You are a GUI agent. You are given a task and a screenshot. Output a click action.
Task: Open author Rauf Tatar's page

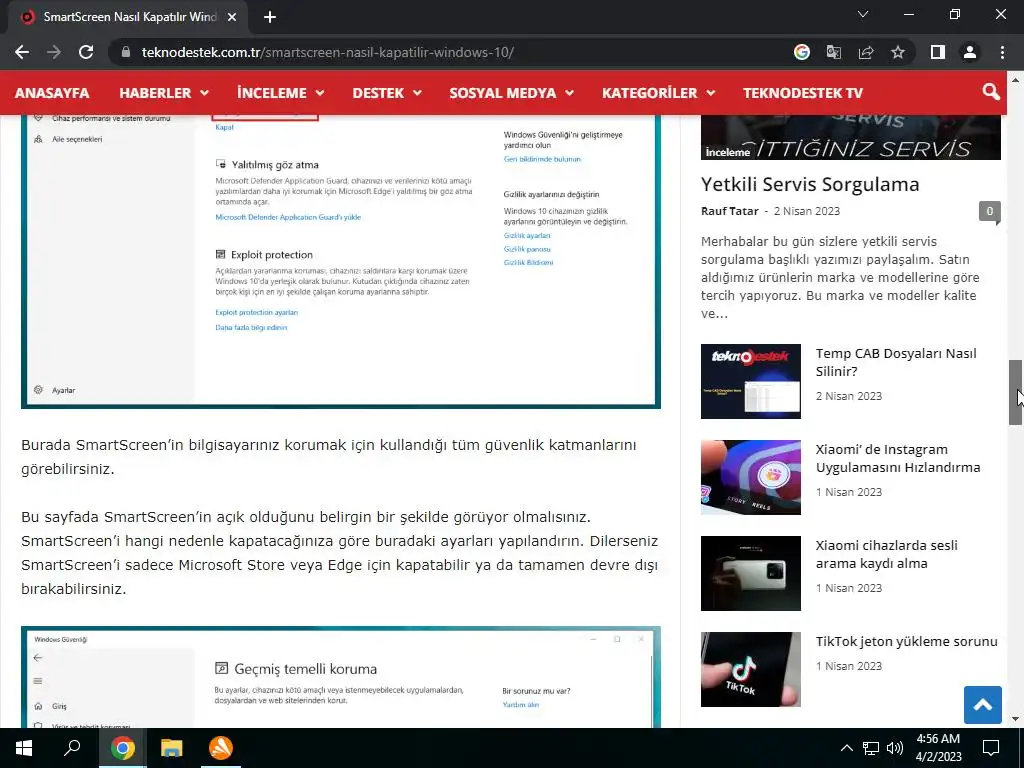tap(729, 211)
